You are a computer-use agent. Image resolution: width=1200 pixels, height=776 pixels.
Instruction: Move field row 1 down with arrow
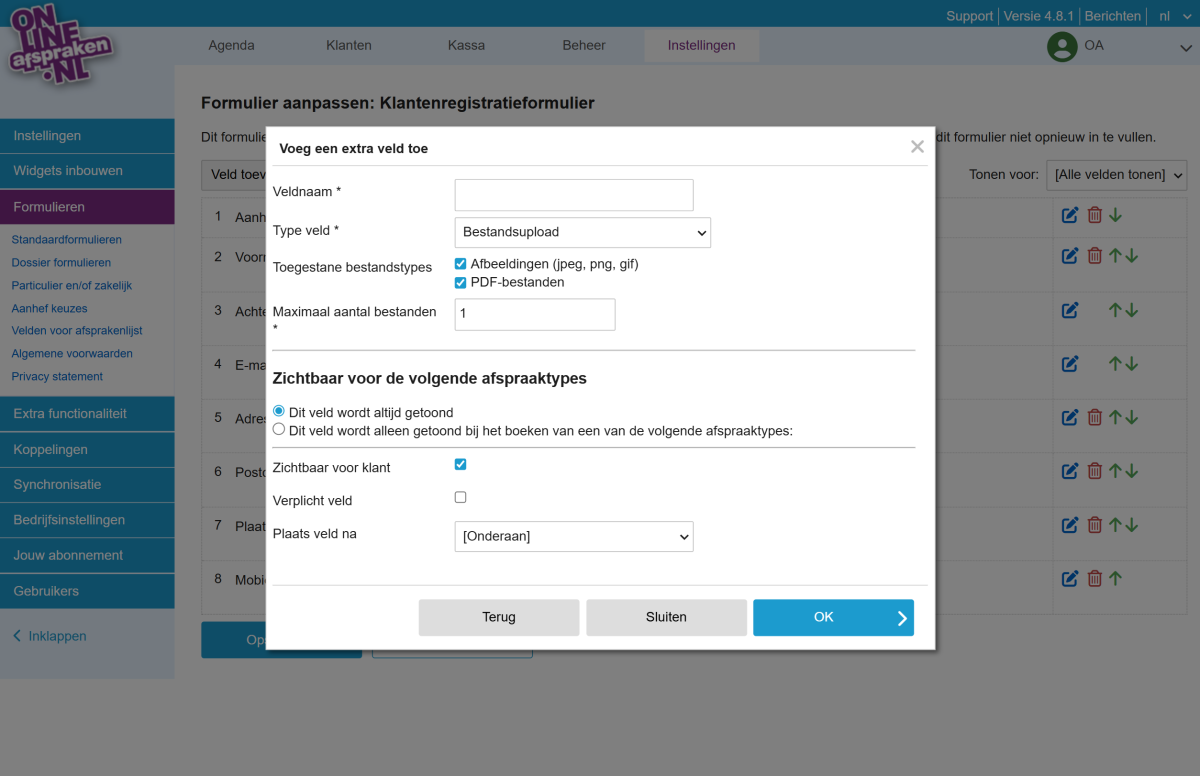1116,215
